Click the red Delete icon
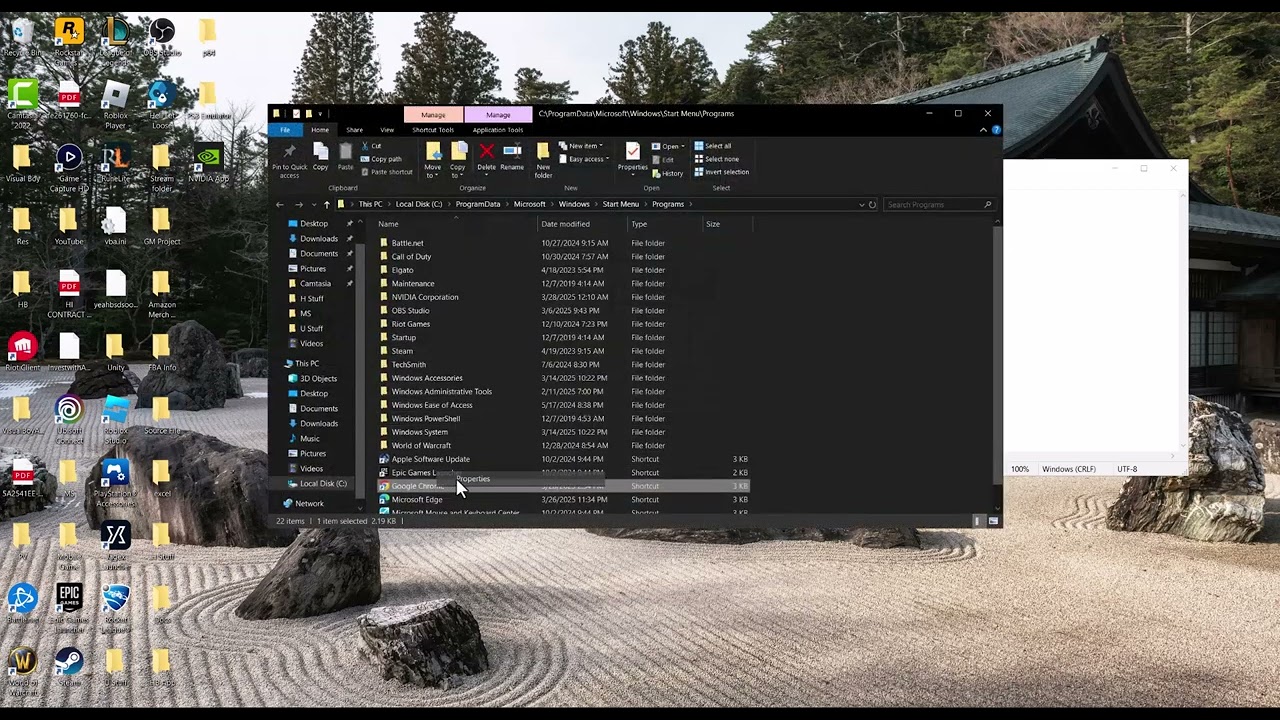The width and height of the screenshot is (1280, 720). point(486,152)
